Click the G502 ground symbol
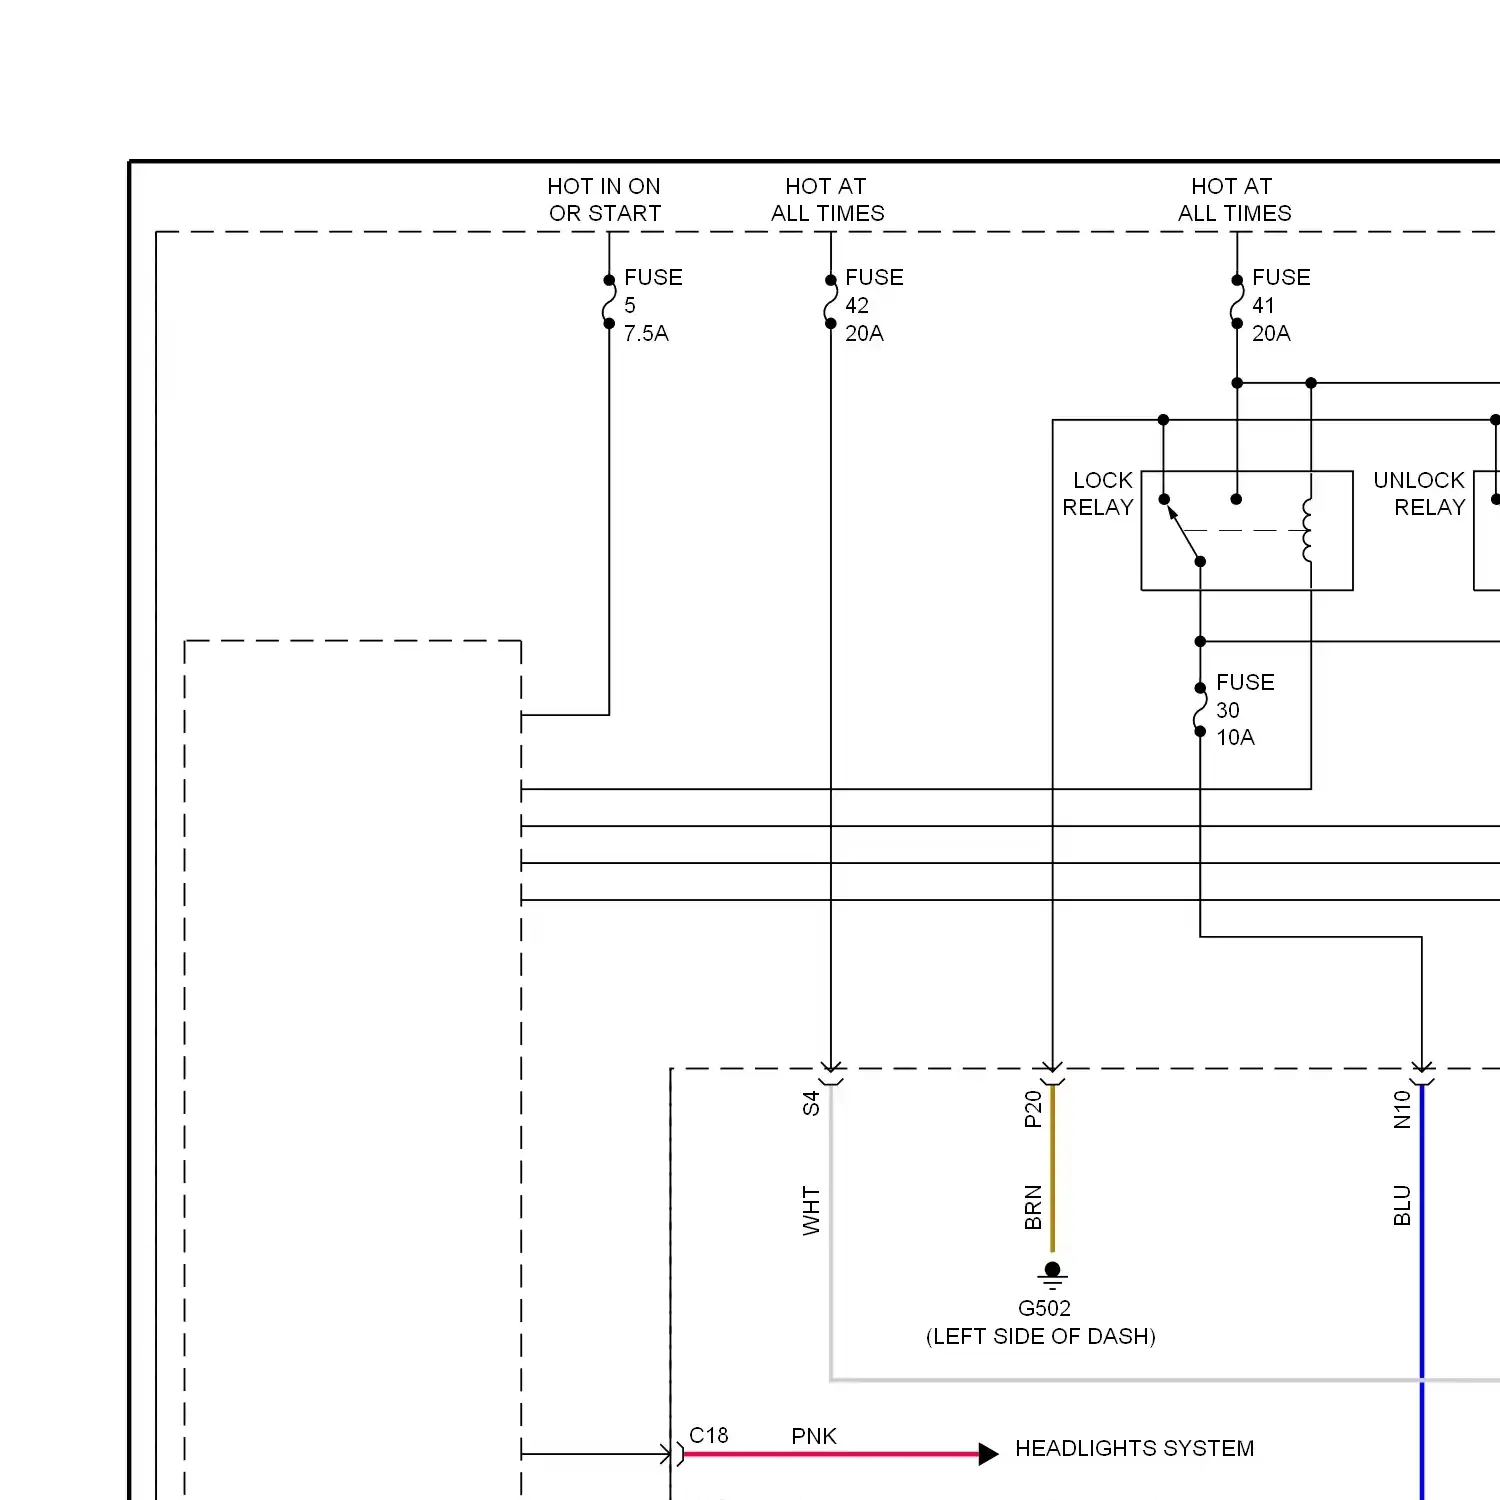Screen dimensions: 1500x1500 (1052, 1275)
